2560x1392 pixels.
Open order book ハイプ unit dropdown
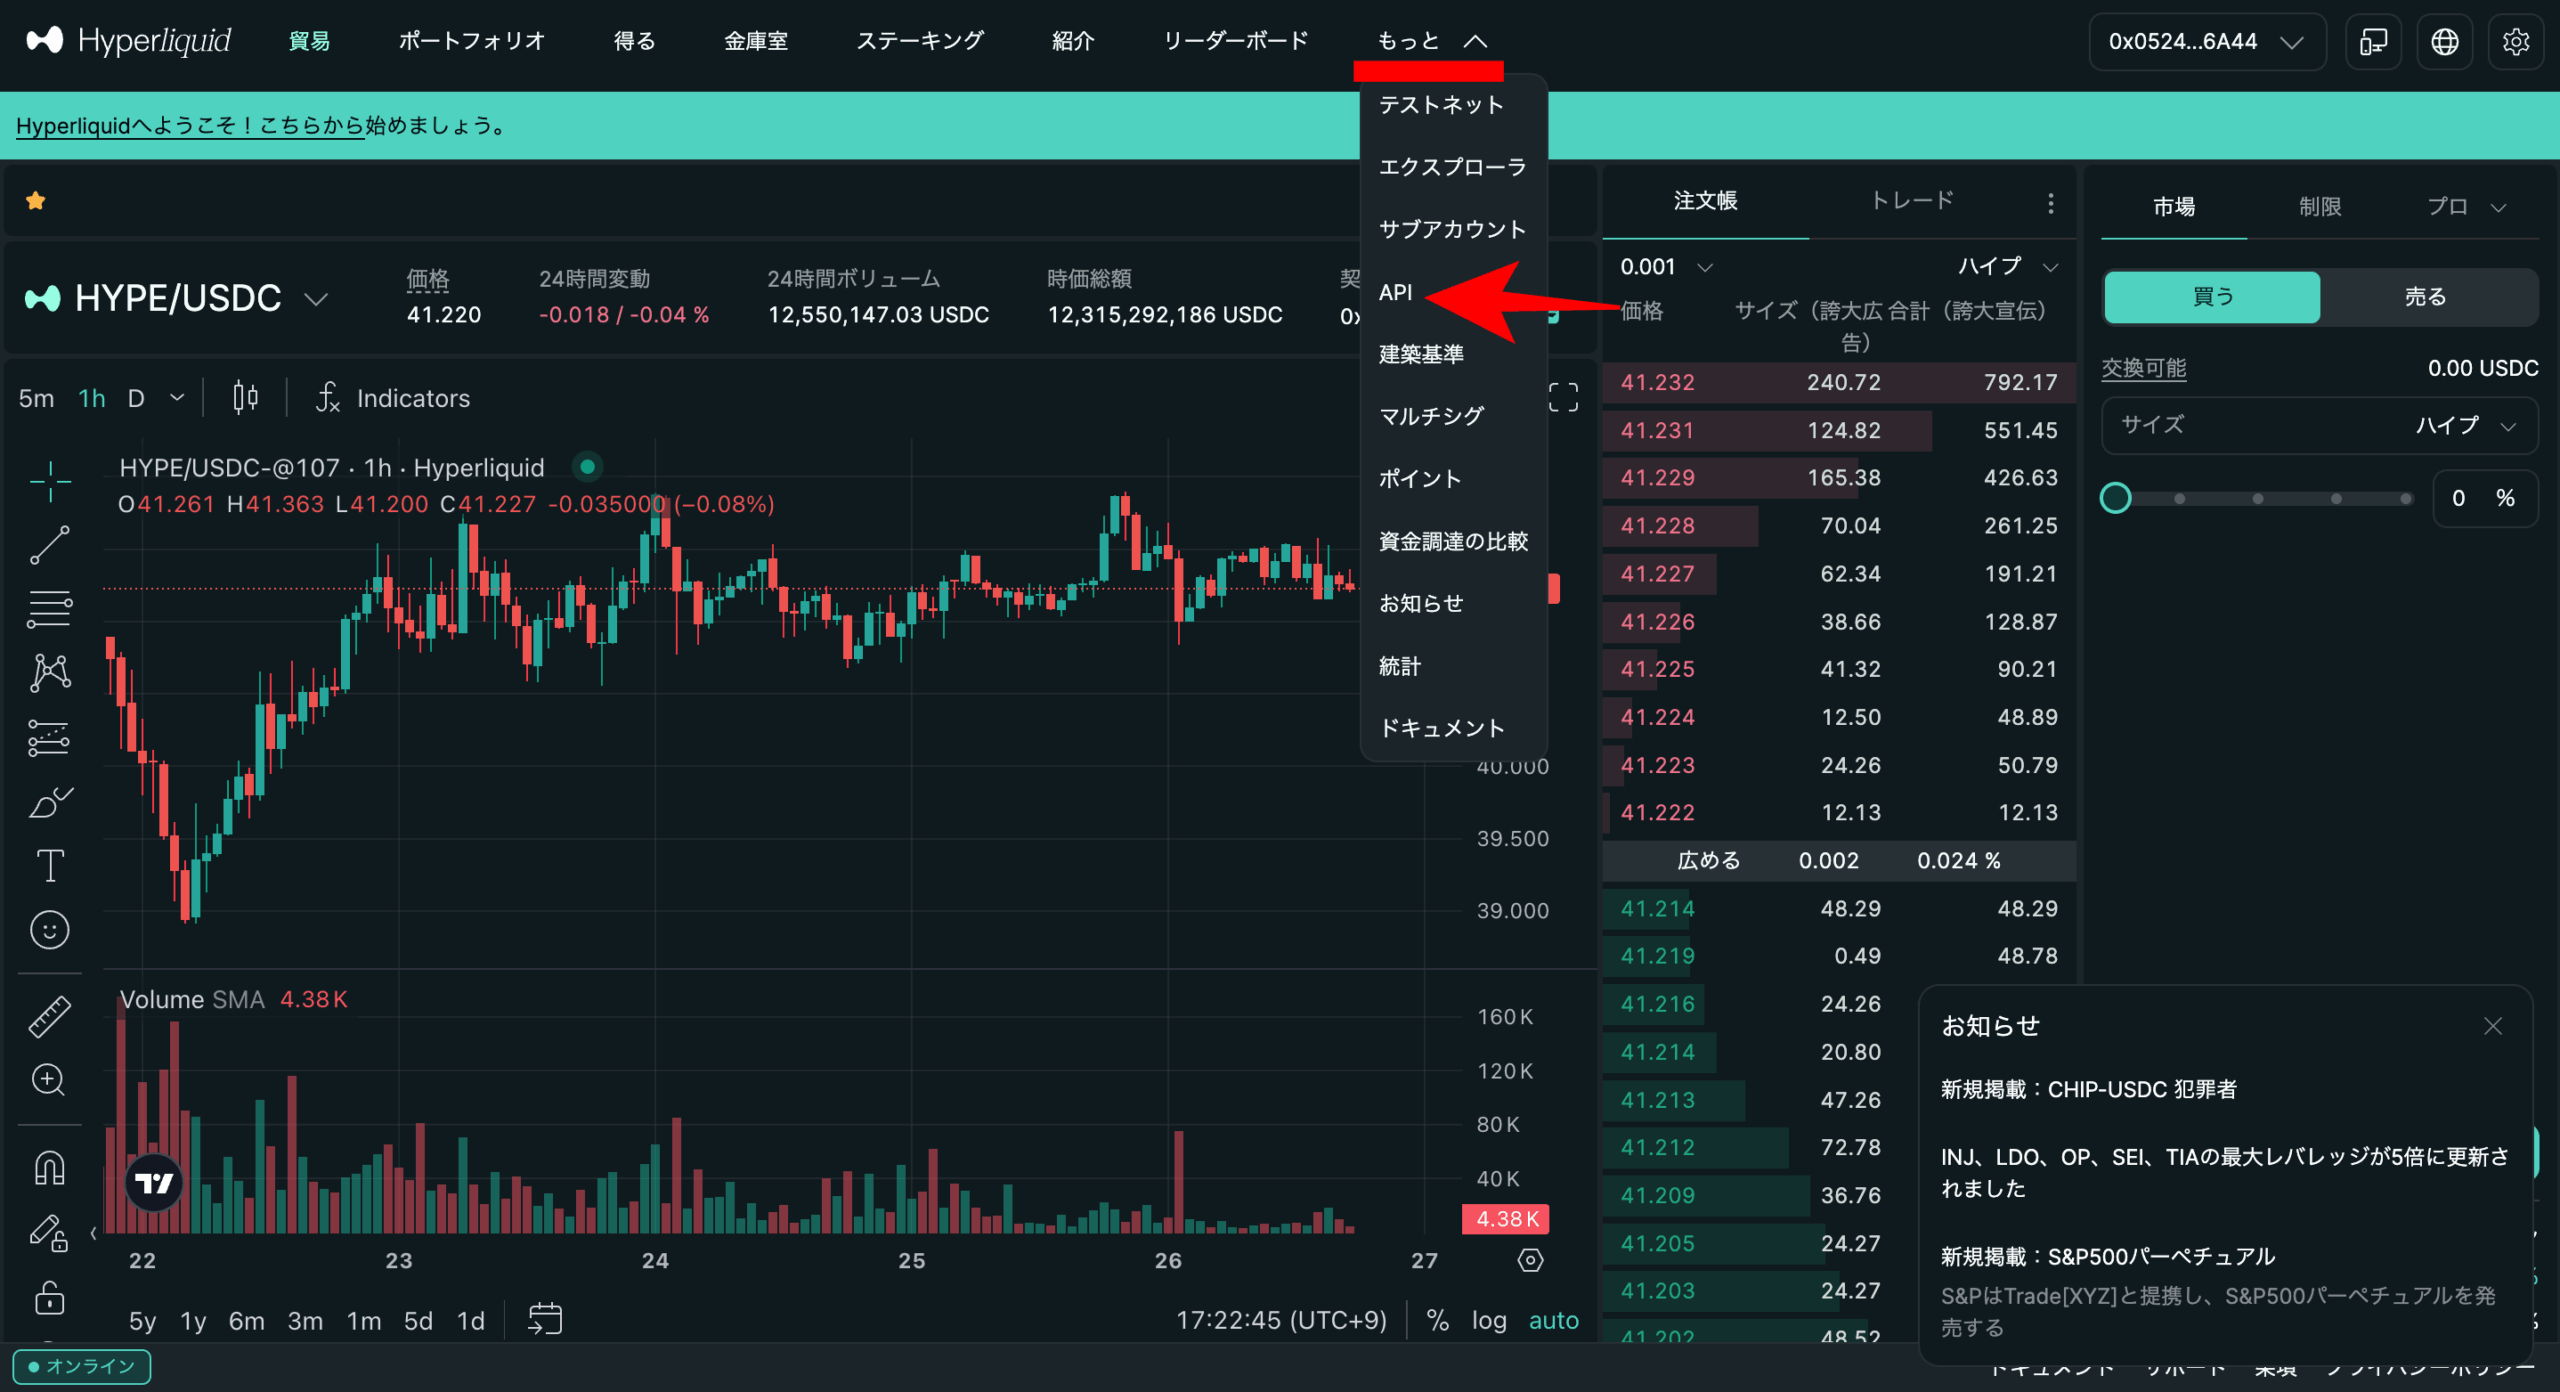point(2007,267)
